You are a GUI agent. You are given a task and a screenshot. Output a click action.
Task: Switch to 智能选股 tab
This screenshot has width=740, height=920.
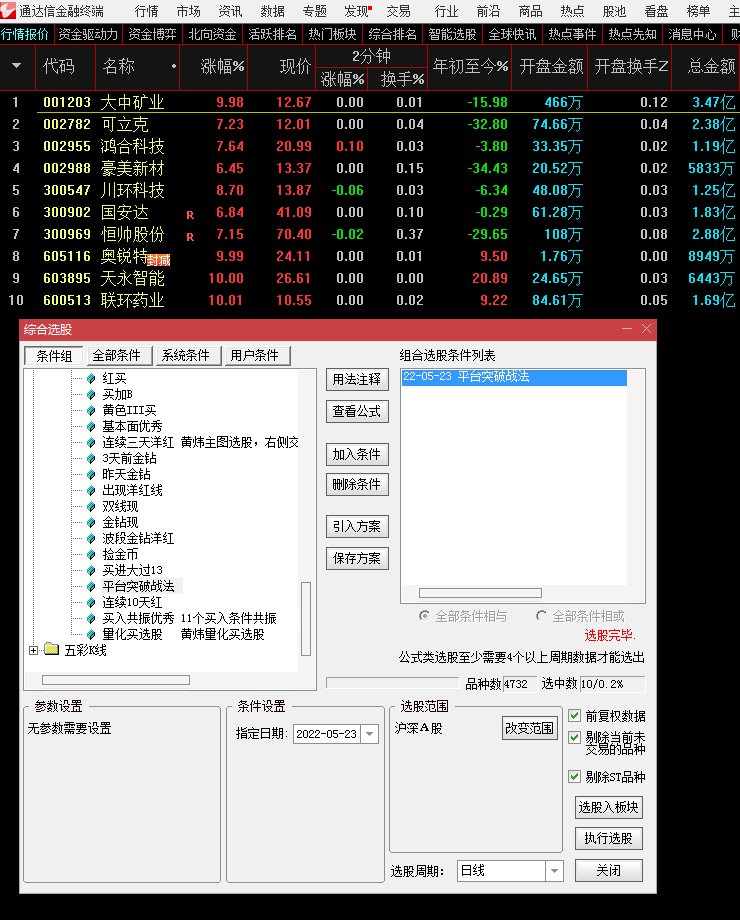point(452,34)
